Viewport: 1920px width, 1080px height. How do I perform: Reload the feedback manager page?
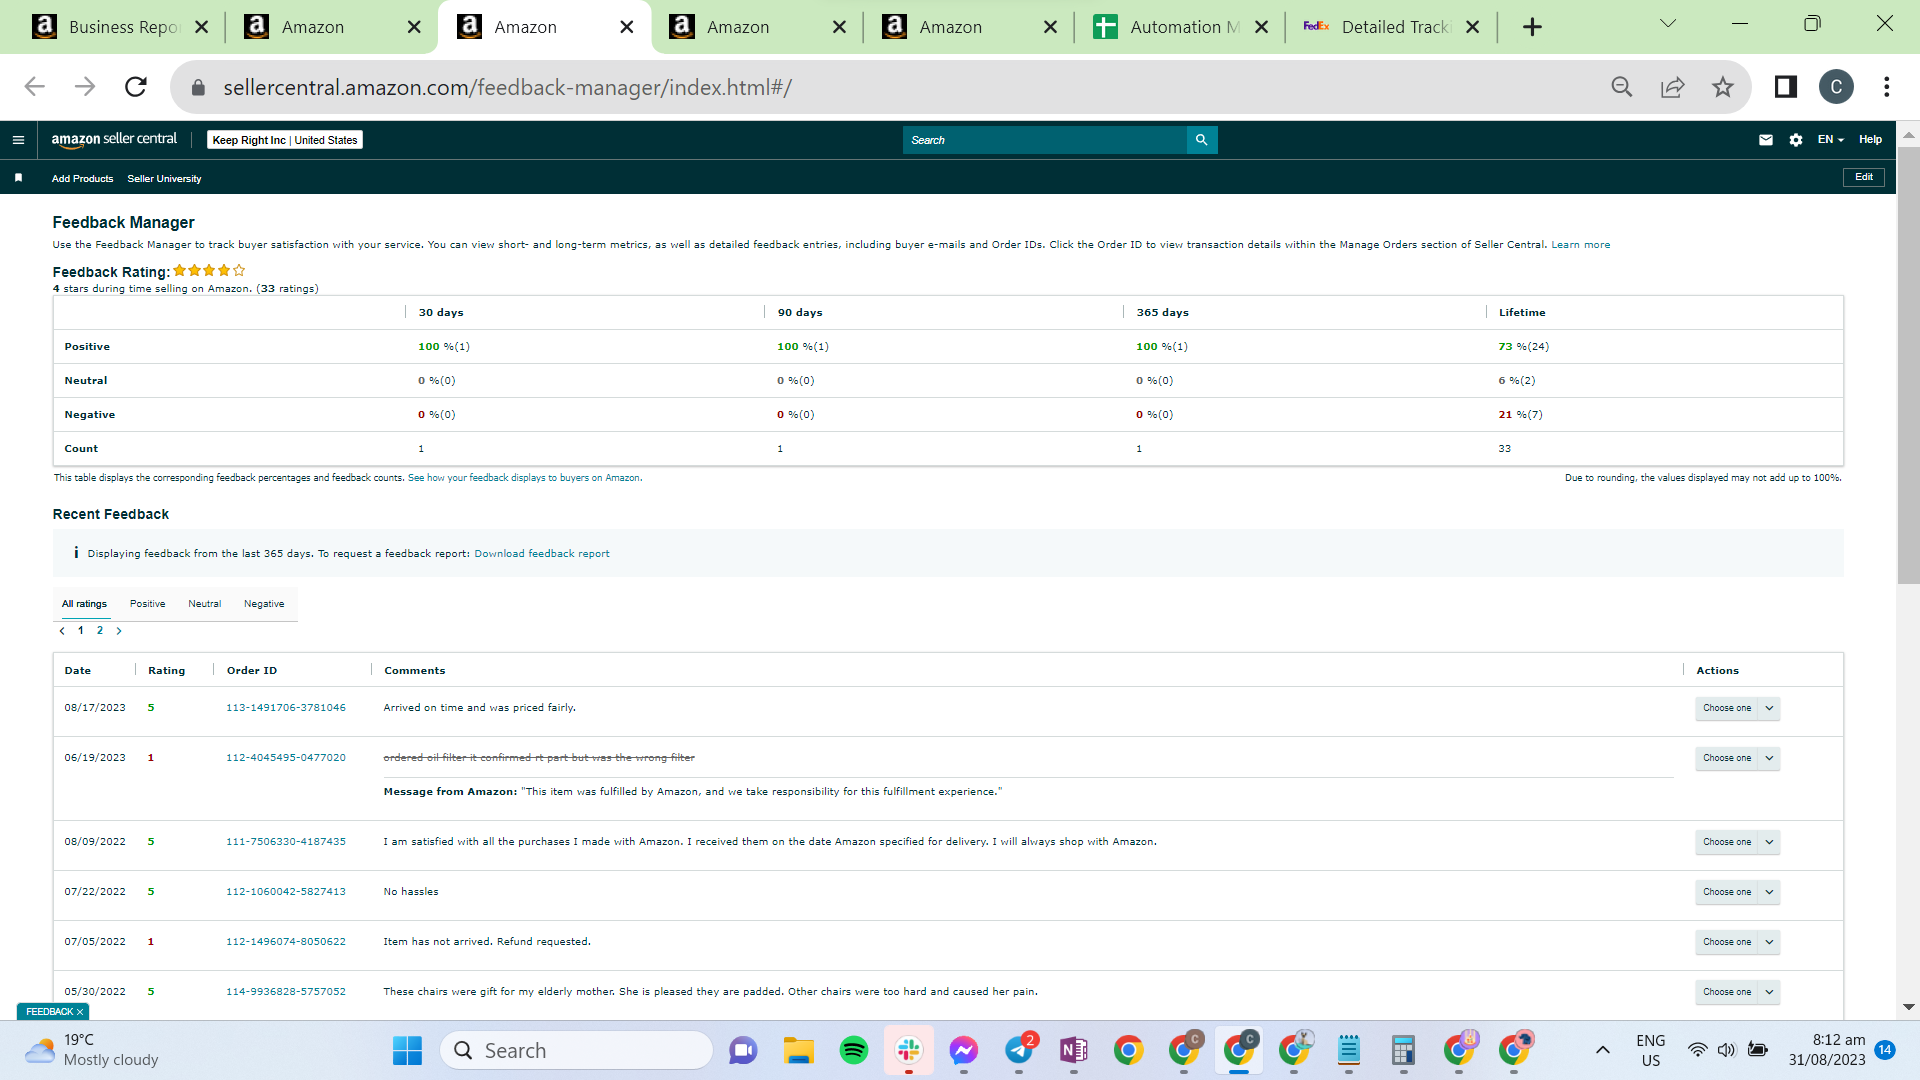point(136,87)
